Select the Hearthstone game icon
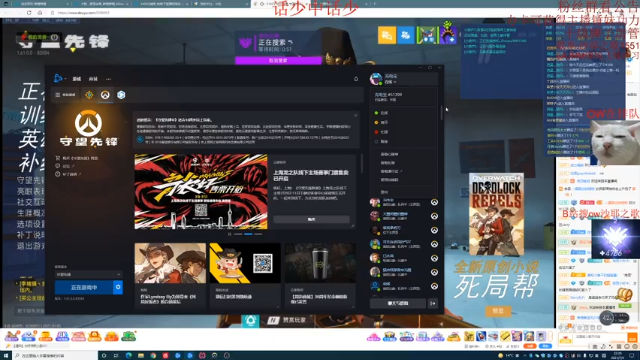 [89, 95]
